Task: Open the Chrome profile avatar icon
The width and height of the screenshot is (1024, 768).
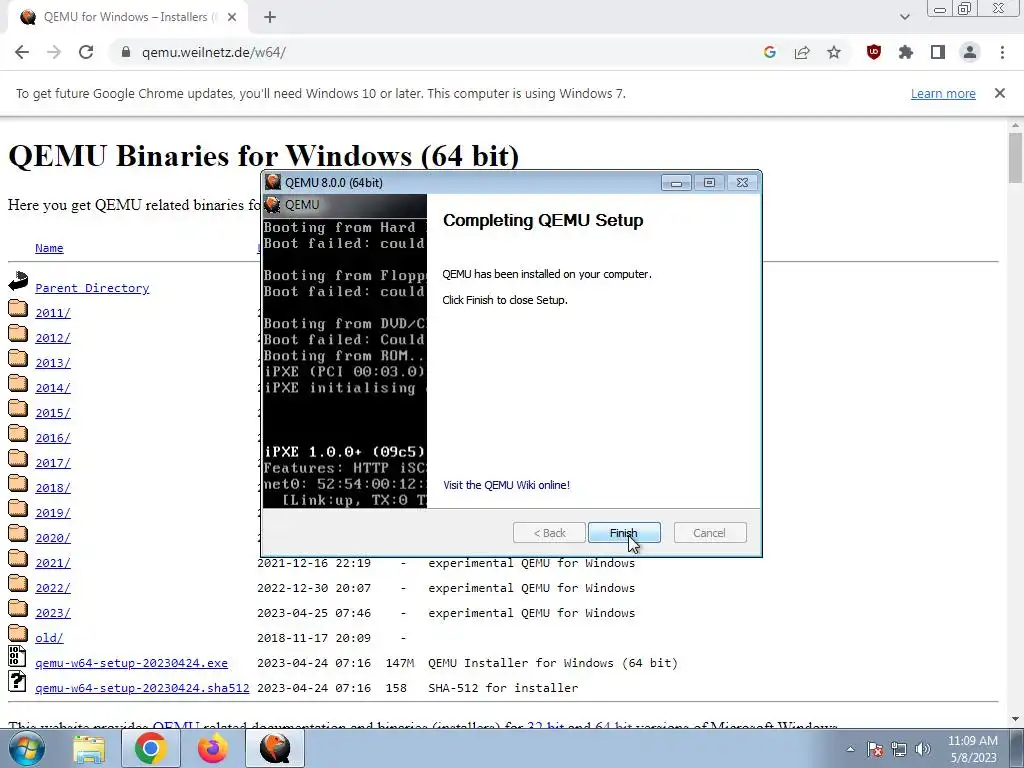Action: coord(970,52)
